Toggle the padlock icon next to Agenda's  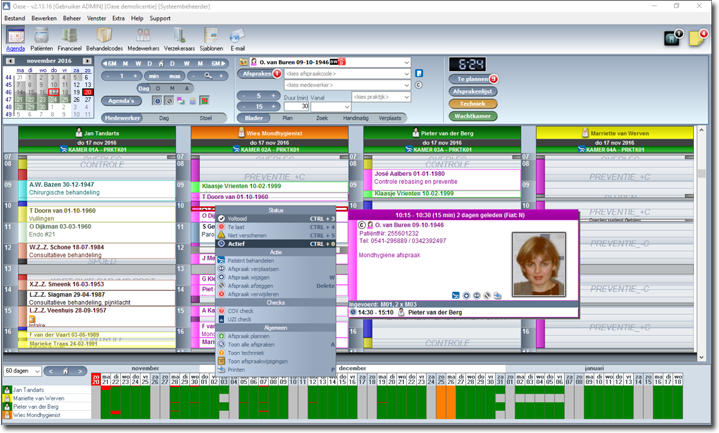(x=193, y=100)
